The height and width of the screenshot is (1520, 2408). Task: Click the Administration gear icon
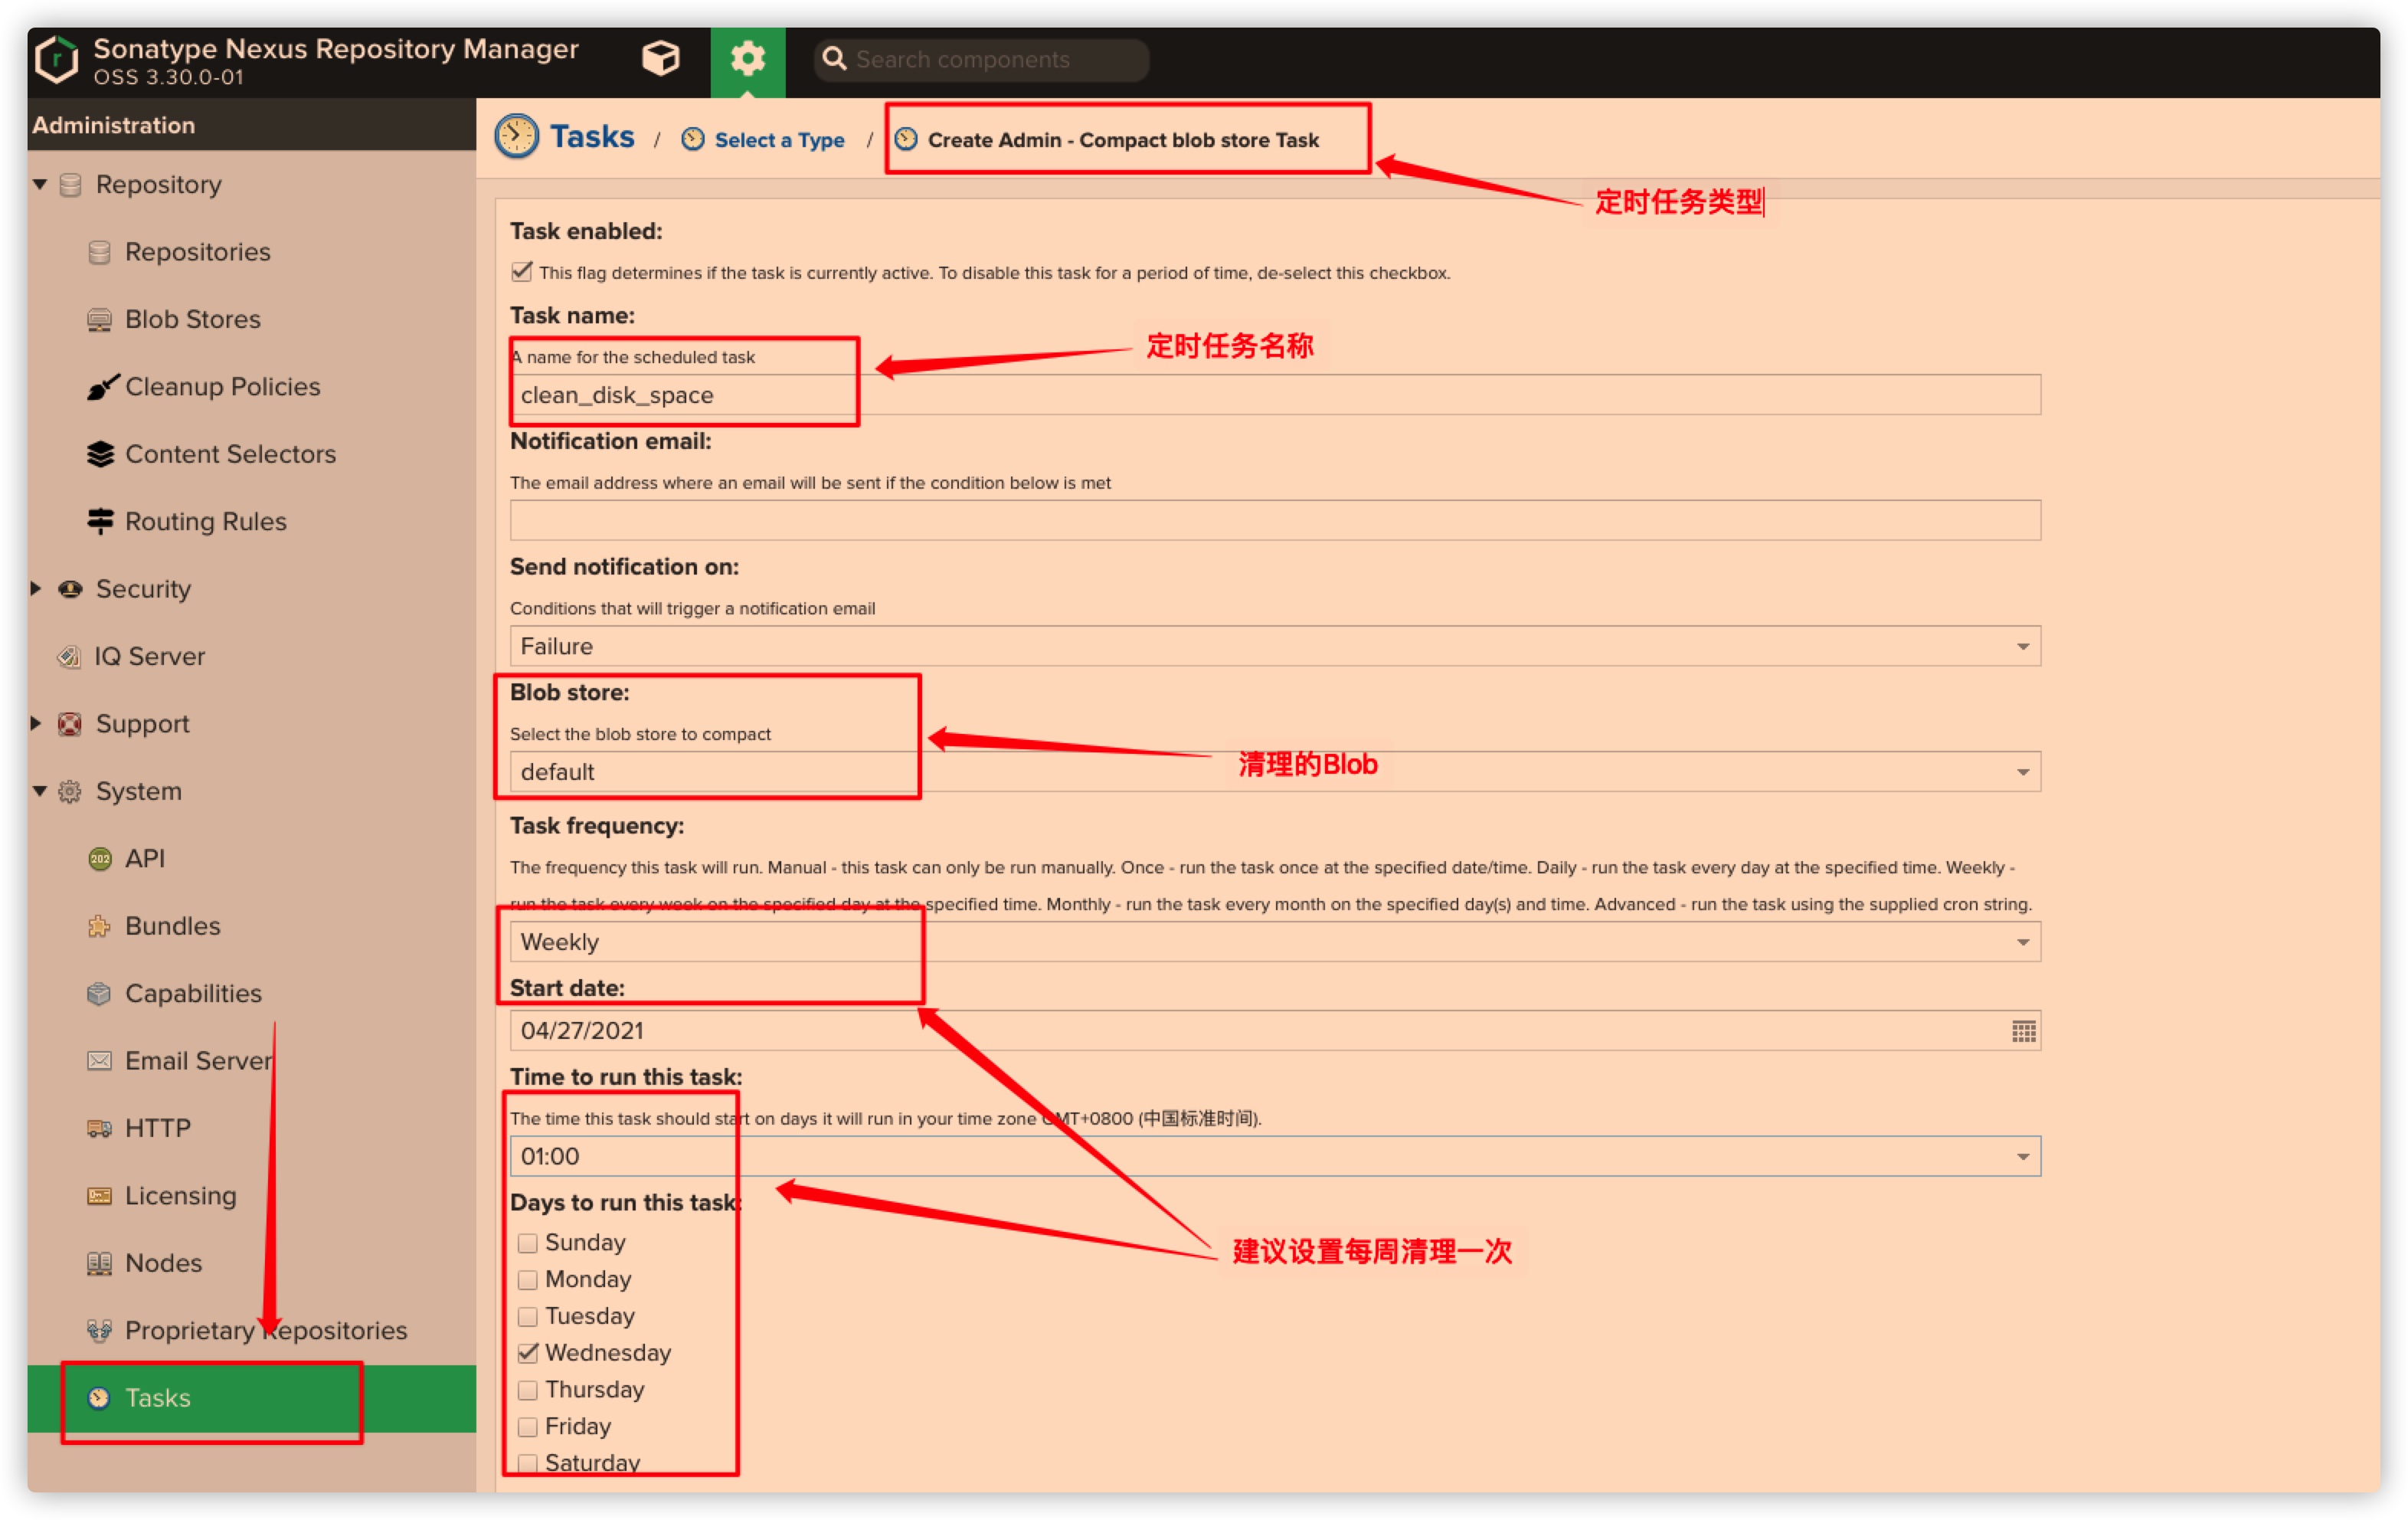coord(747,59)
